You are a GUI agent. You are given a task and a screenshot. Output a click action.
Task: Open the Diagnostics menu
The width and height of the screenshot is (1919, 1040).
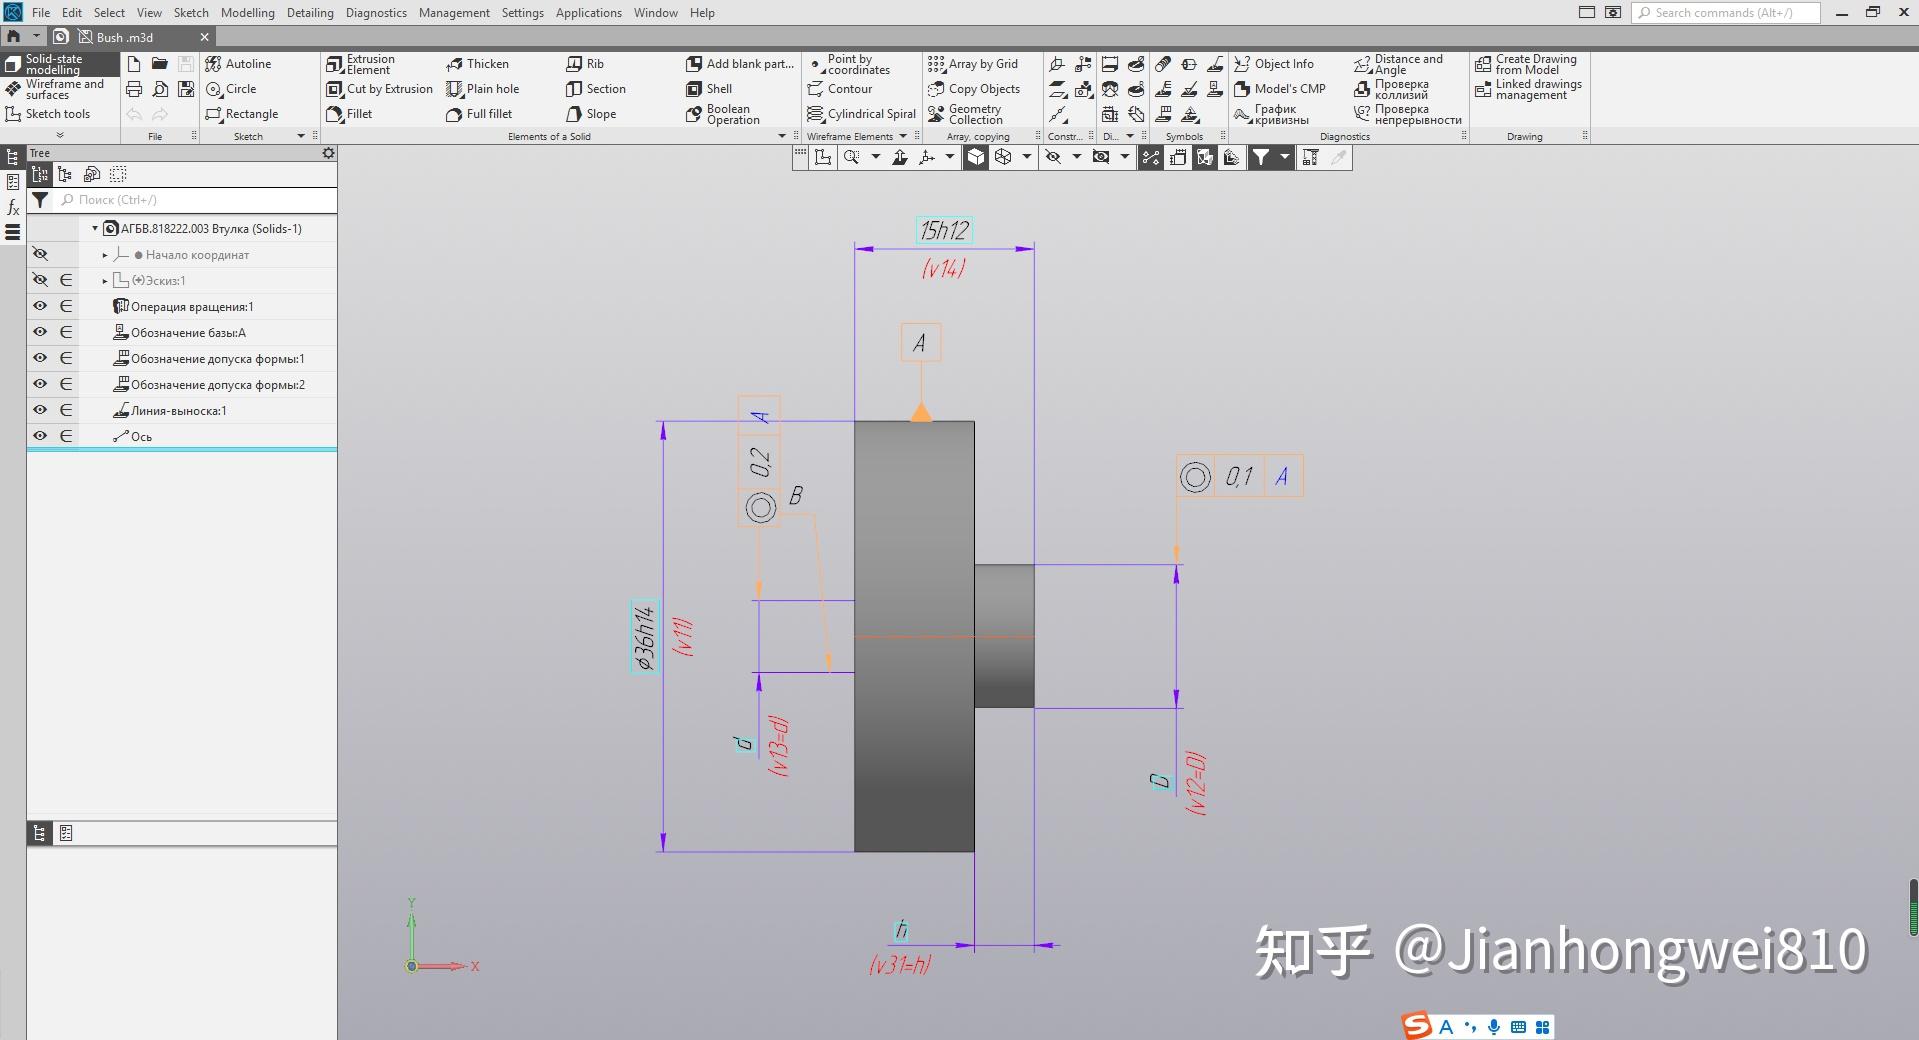click(x=375, y=12)
